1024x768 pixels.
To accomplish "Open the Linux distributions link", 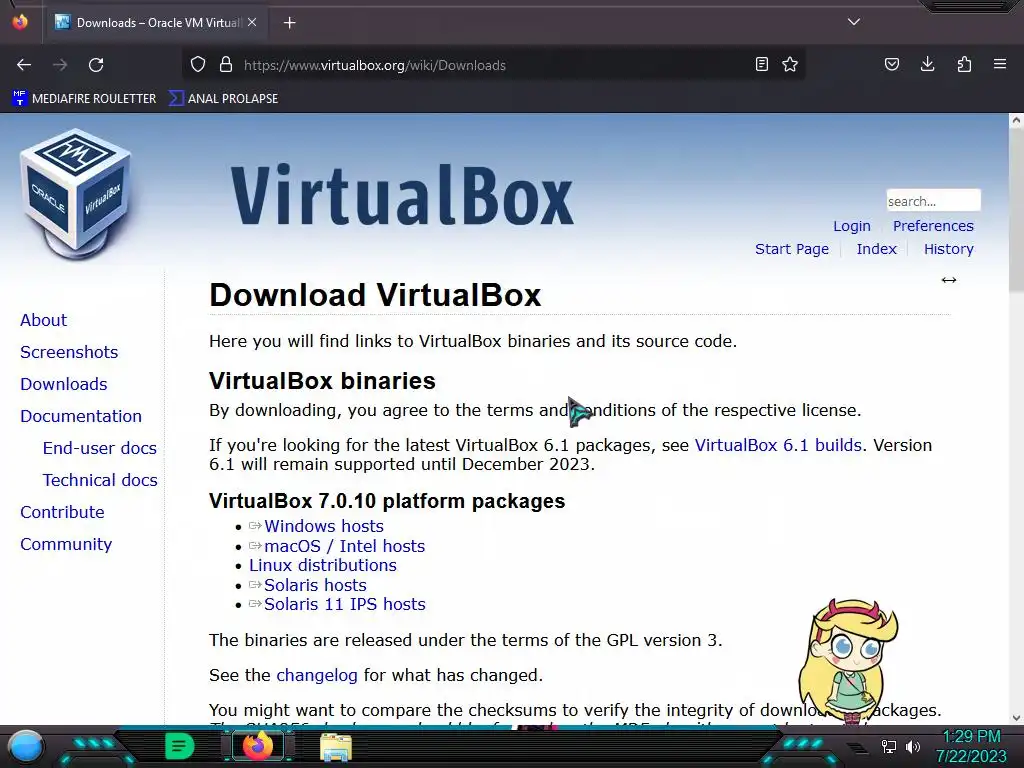I will point(323,566).
